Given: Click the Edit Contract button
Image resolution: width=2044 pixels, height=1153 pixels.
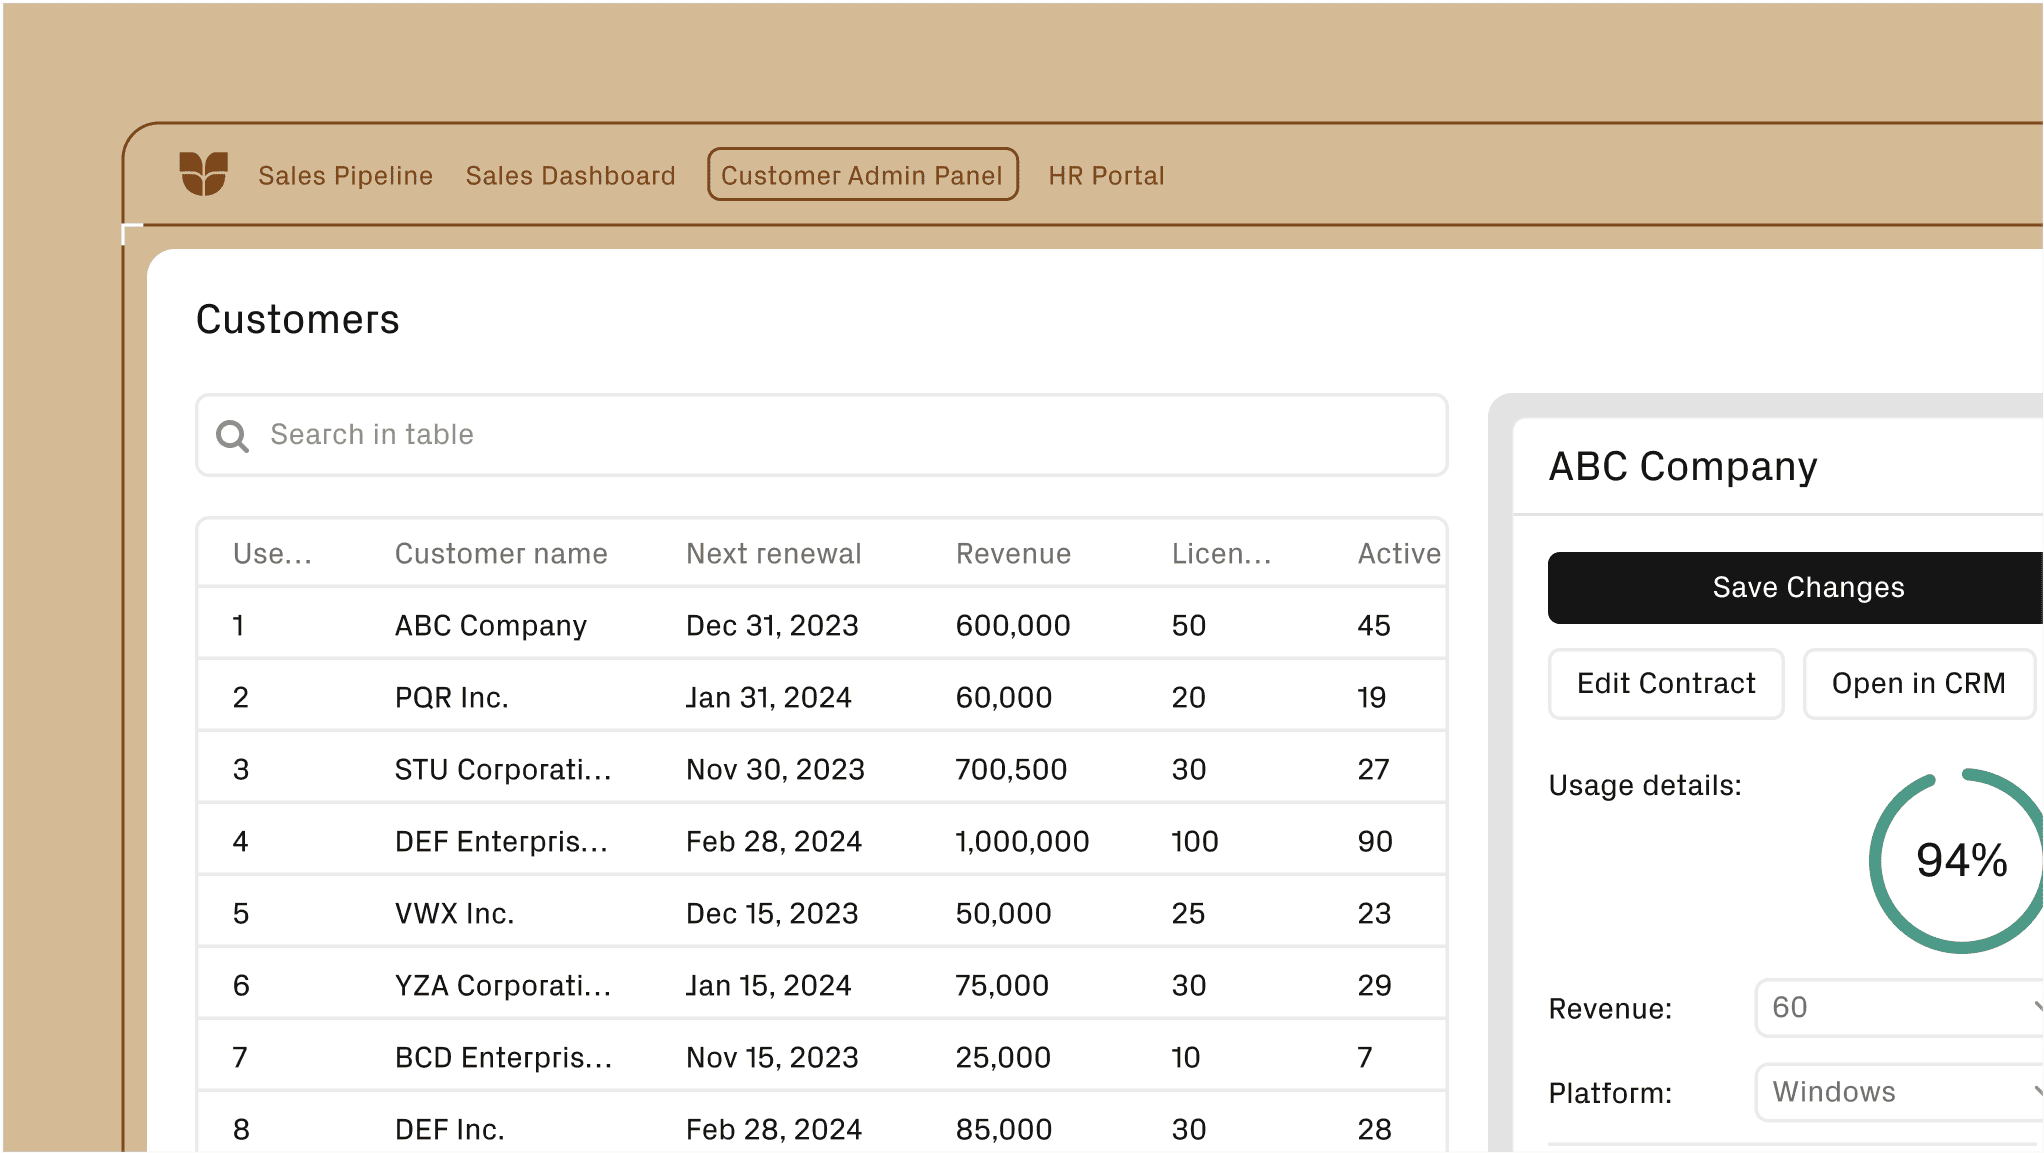Looking at the screenshot, I should pyautogui.click(x=1666, y=683).
